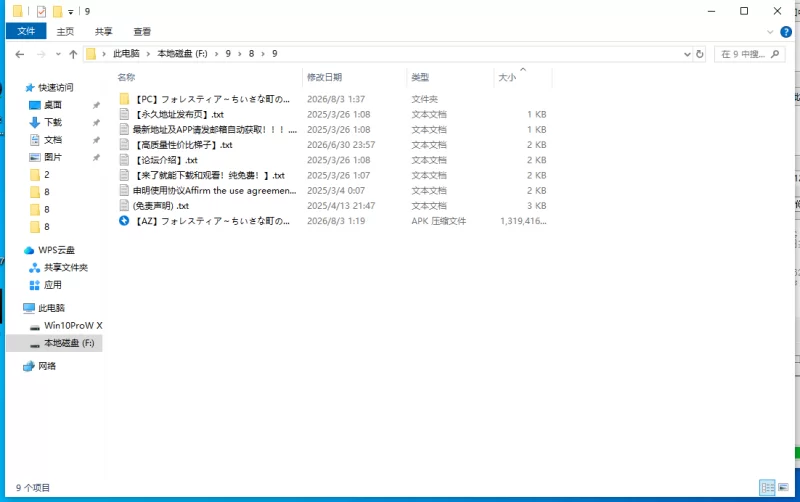Screen dimensions: 800x502
Task: Sort by the 类型 column header
Action: (x=420, y=77)
